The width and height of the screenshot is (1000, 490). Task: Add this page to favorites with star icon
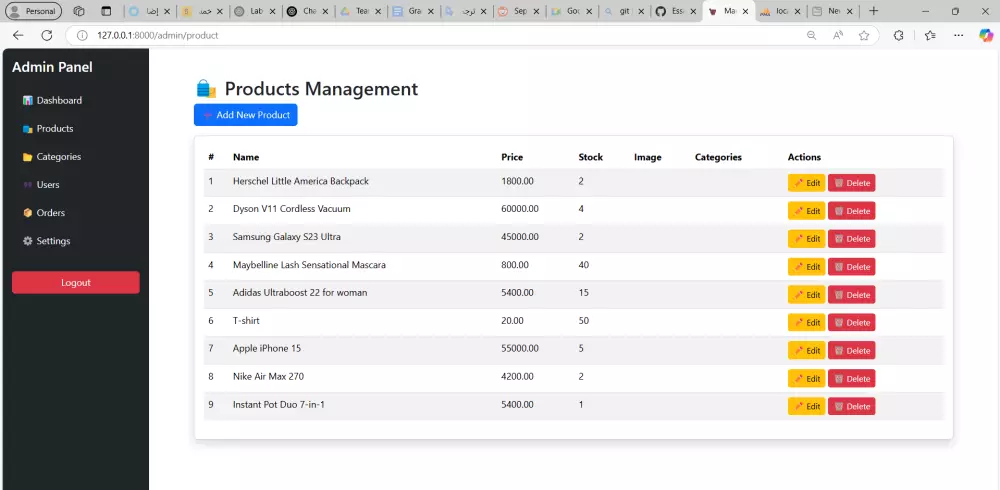[x=864, y=35]
